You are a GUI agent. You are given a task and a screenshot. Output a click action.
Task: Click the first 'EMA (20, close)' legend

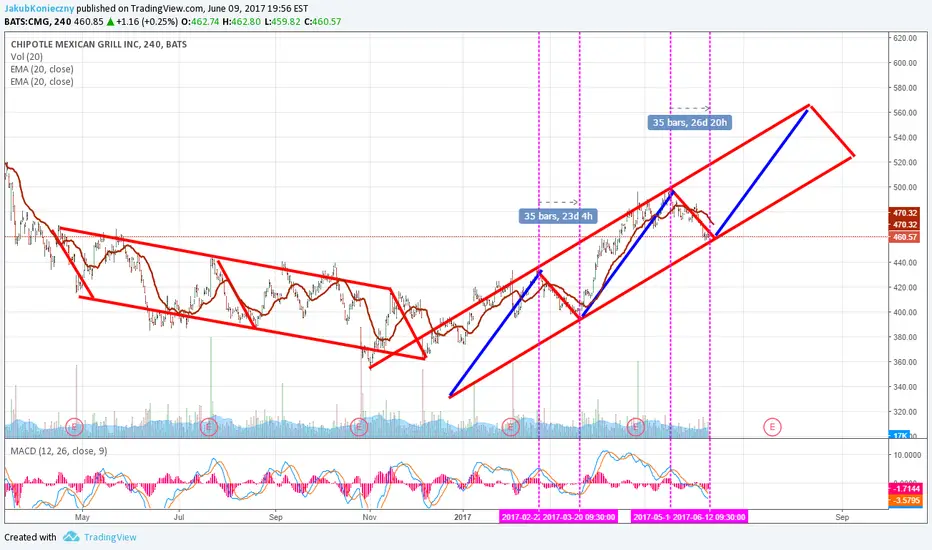tap(42, 69)
